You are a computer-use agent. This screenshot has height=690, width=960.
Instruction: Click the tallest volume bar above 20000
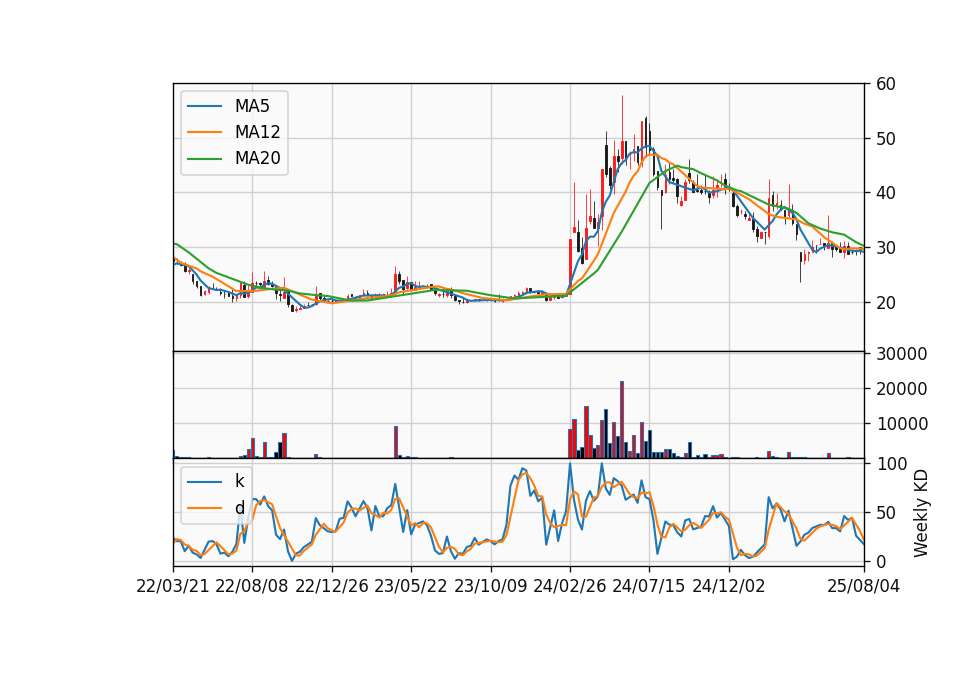coord(622,420)
